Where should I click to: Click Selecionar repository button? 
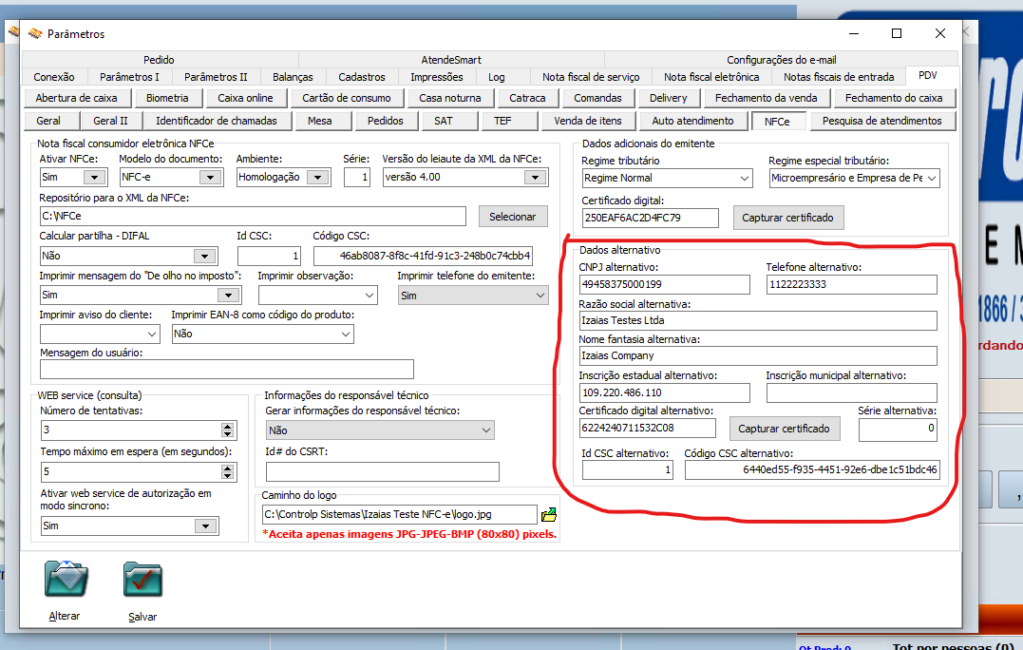[x=513, y=217]
